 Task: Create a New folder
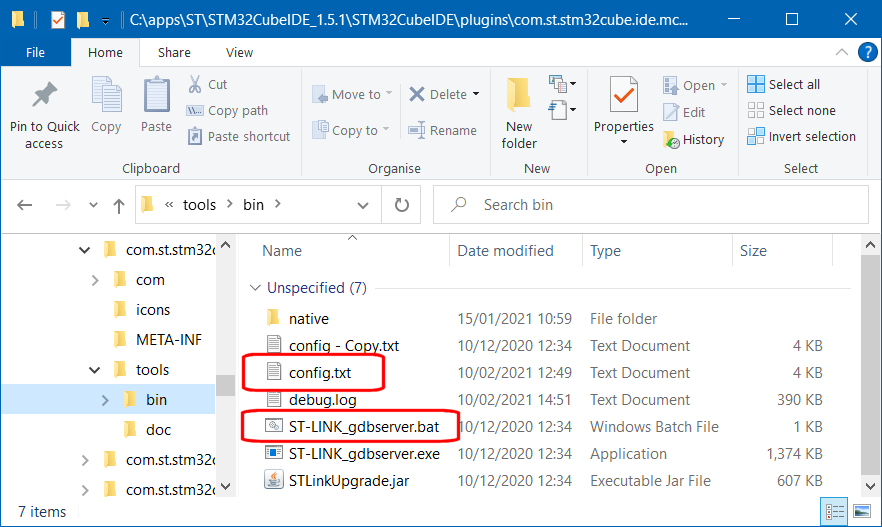point(519,114)
